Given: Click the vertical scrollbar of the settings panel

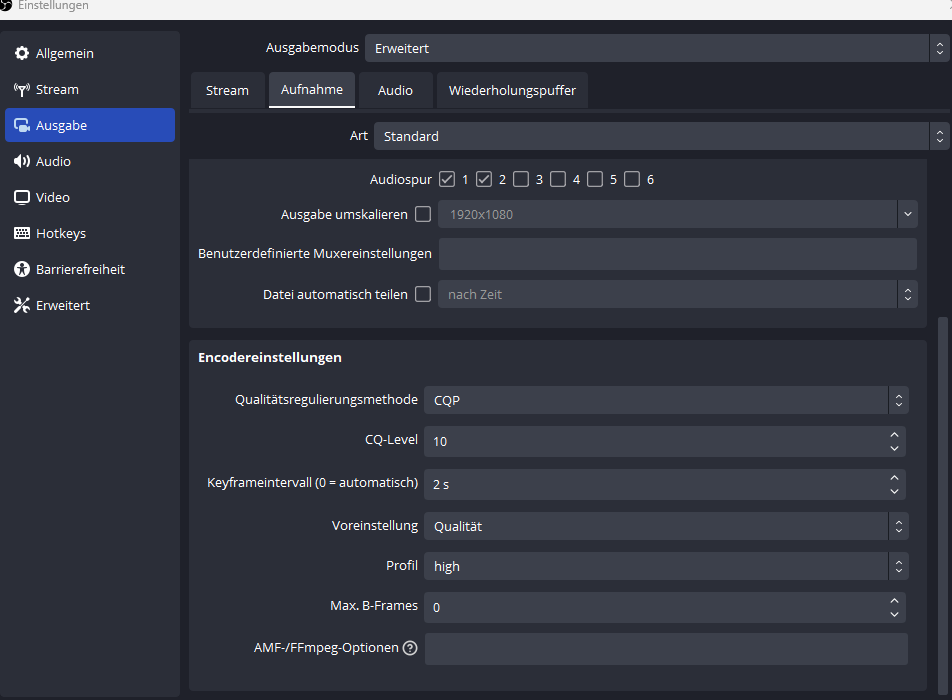Looking at the screenshot, I should pos(943,504).
